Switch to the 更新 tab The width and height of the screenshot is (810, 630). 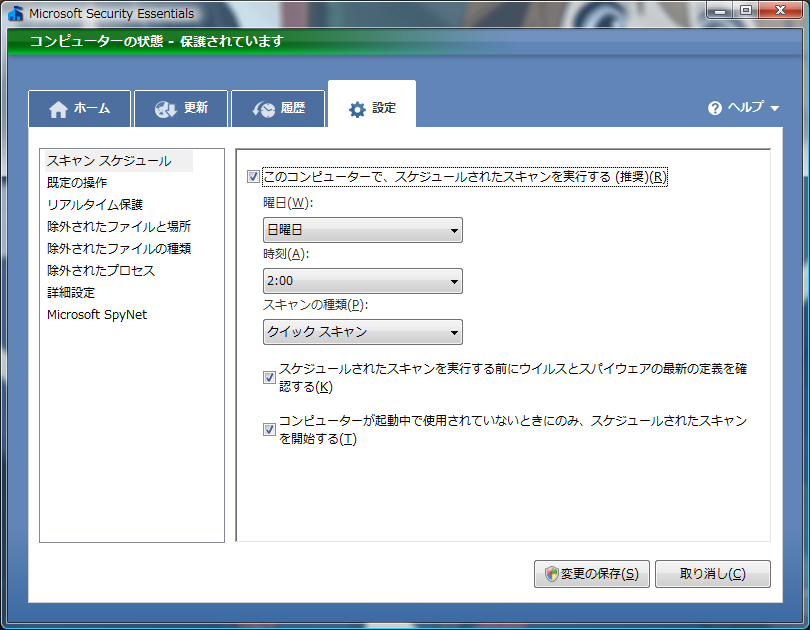pyautogui.click(x=181, y=108)
